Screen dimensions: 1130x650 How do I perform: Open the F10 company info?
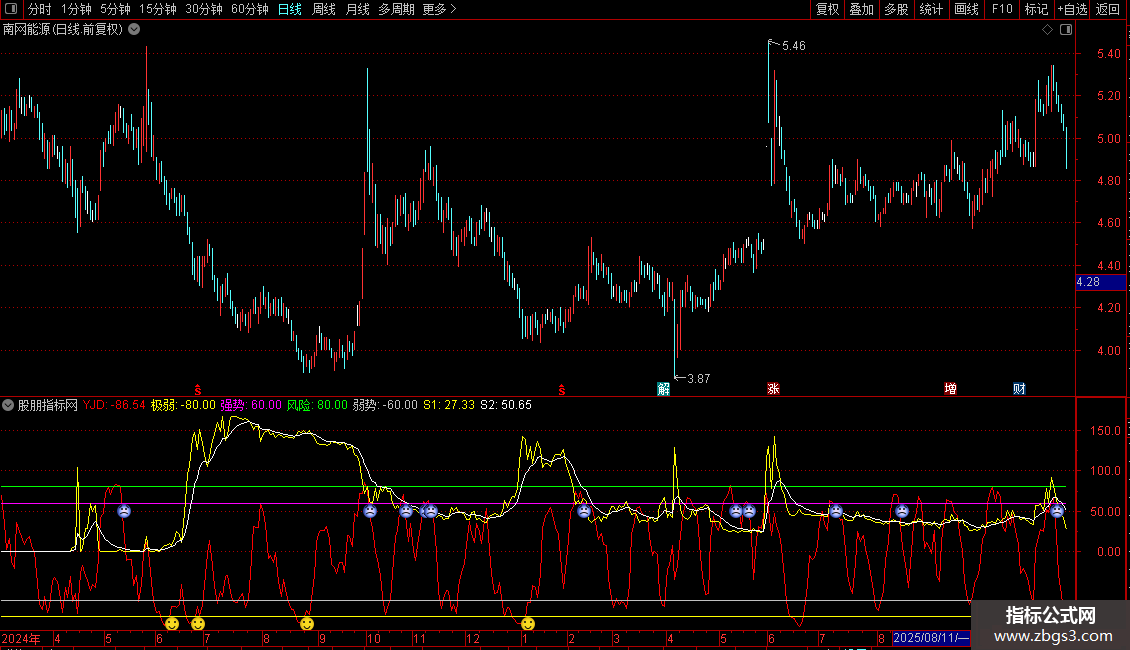click(x=1002, y=9)
